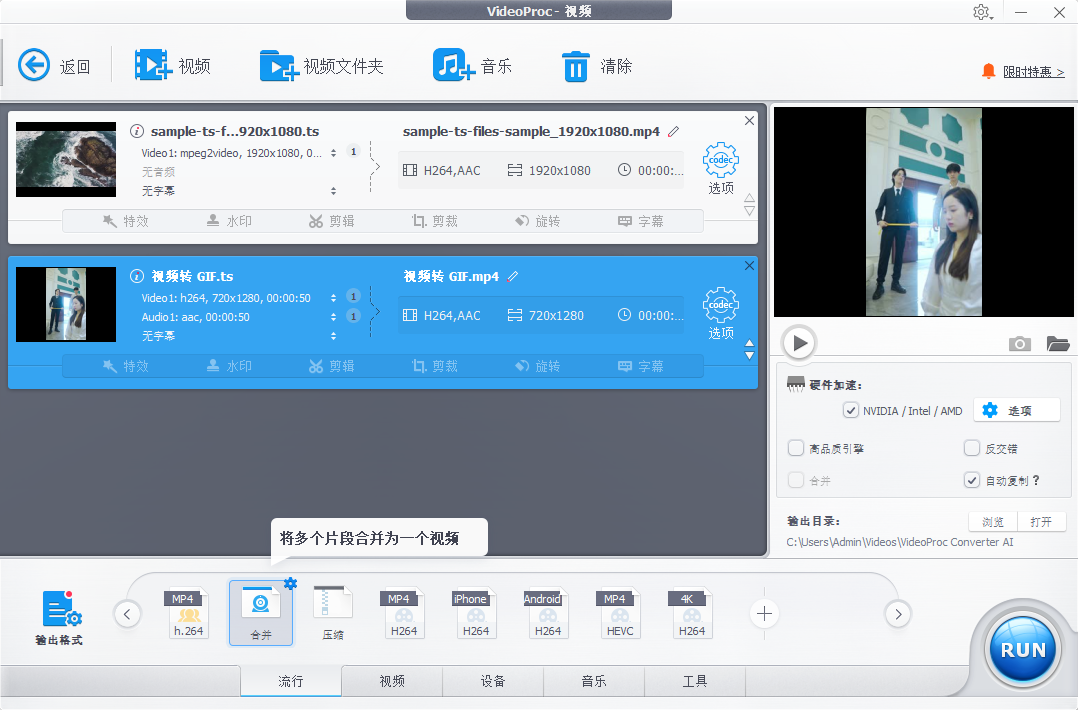The image size is (1078, 710).
Task: Clear the list with the trash icon
Action: click(x=575, y=66)
